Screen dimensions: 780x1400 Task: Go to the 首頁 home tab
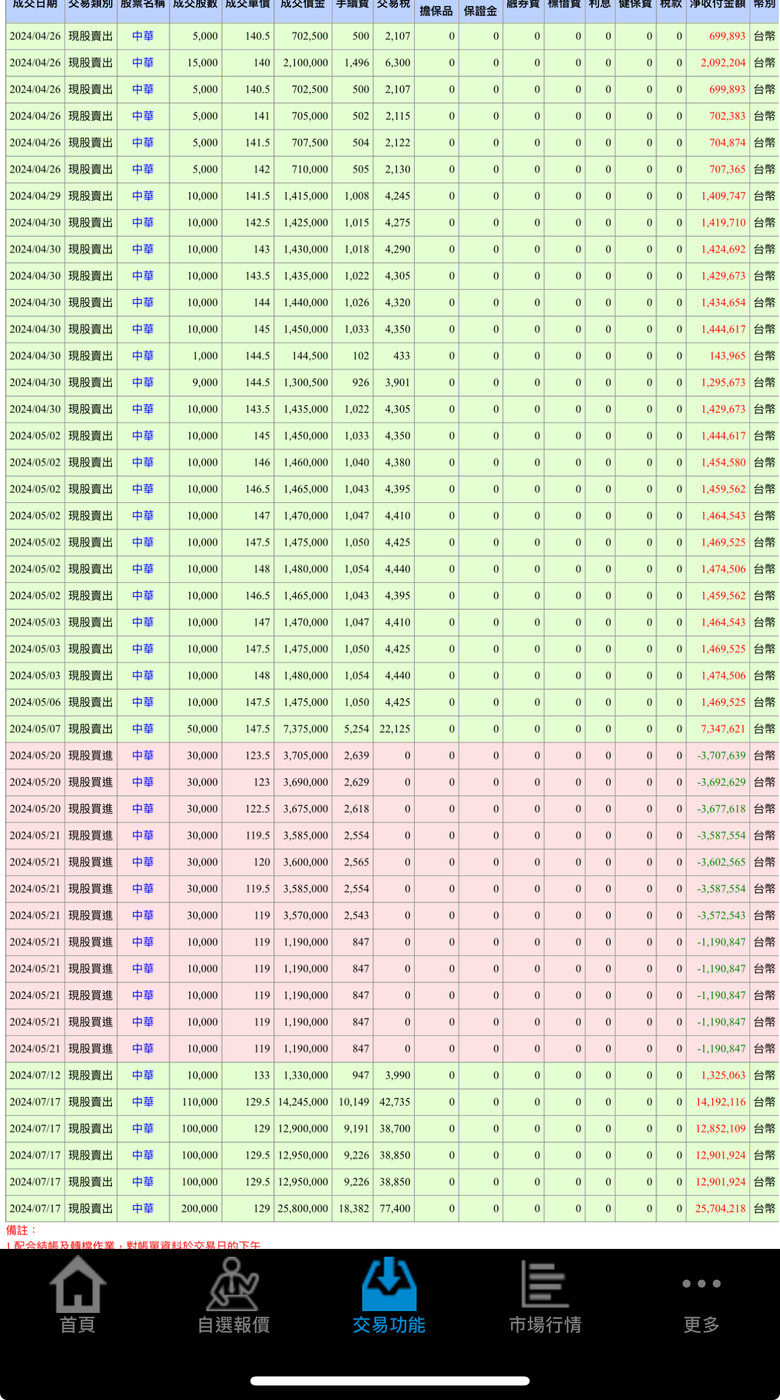[x=78, y=1294]
